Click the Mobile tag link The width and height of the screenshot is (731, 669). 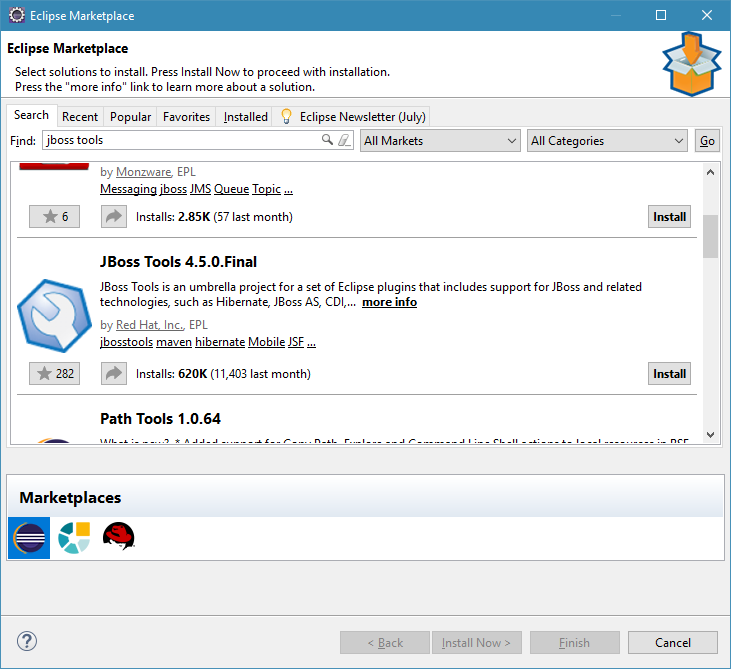tap(266, 342)
